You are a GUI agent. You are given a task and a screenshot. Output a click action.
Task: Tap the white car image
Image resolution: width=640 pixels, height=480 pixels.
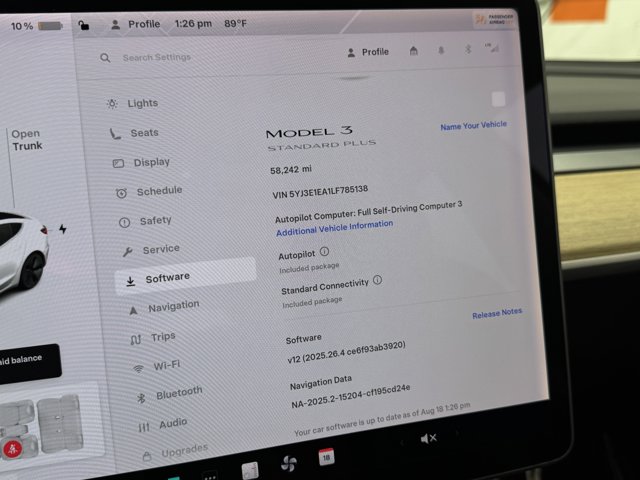coord(22,252)
